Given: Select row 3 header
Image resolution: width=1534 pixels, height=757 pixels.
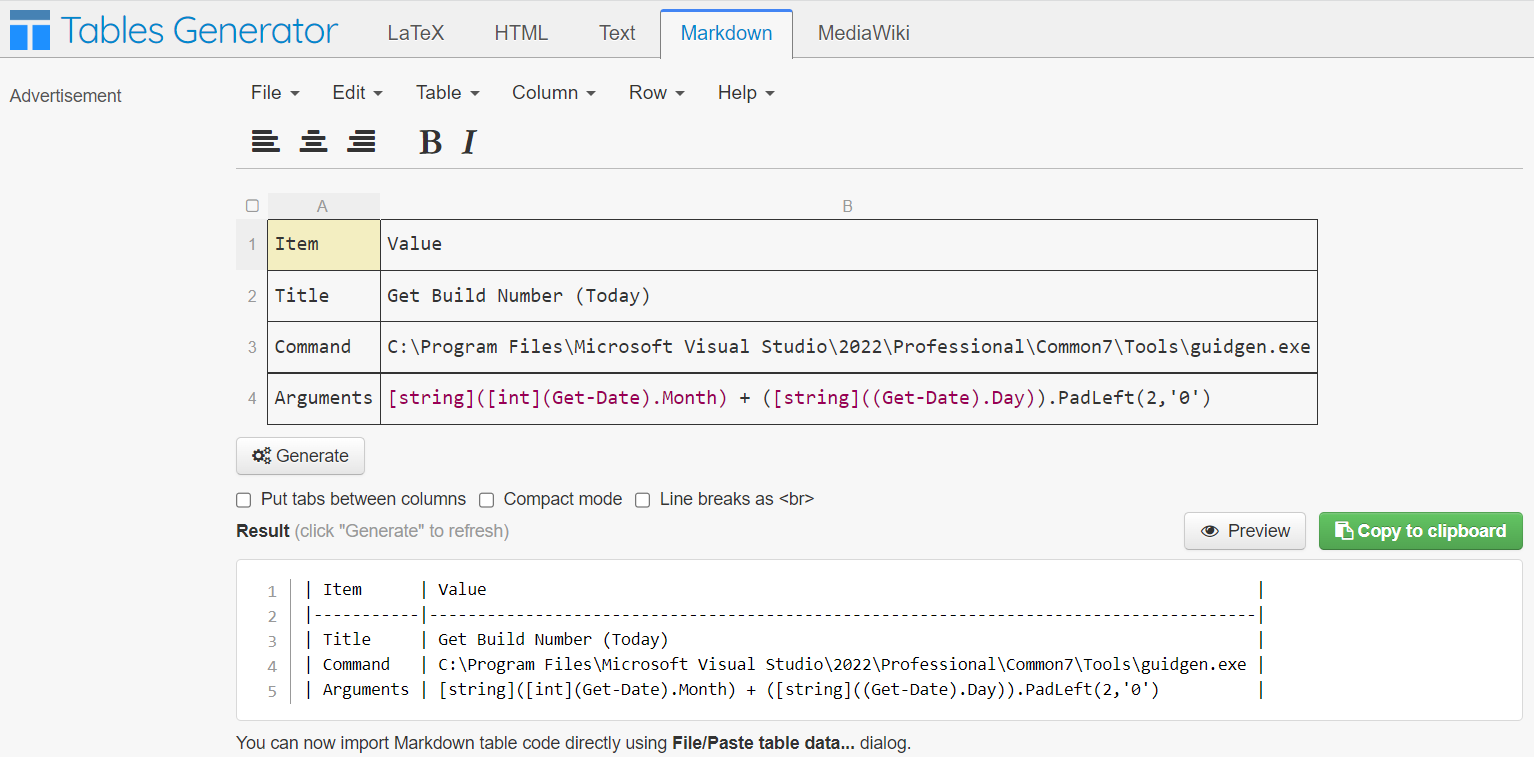Looking at the screenshot, I should coord(252,347).
